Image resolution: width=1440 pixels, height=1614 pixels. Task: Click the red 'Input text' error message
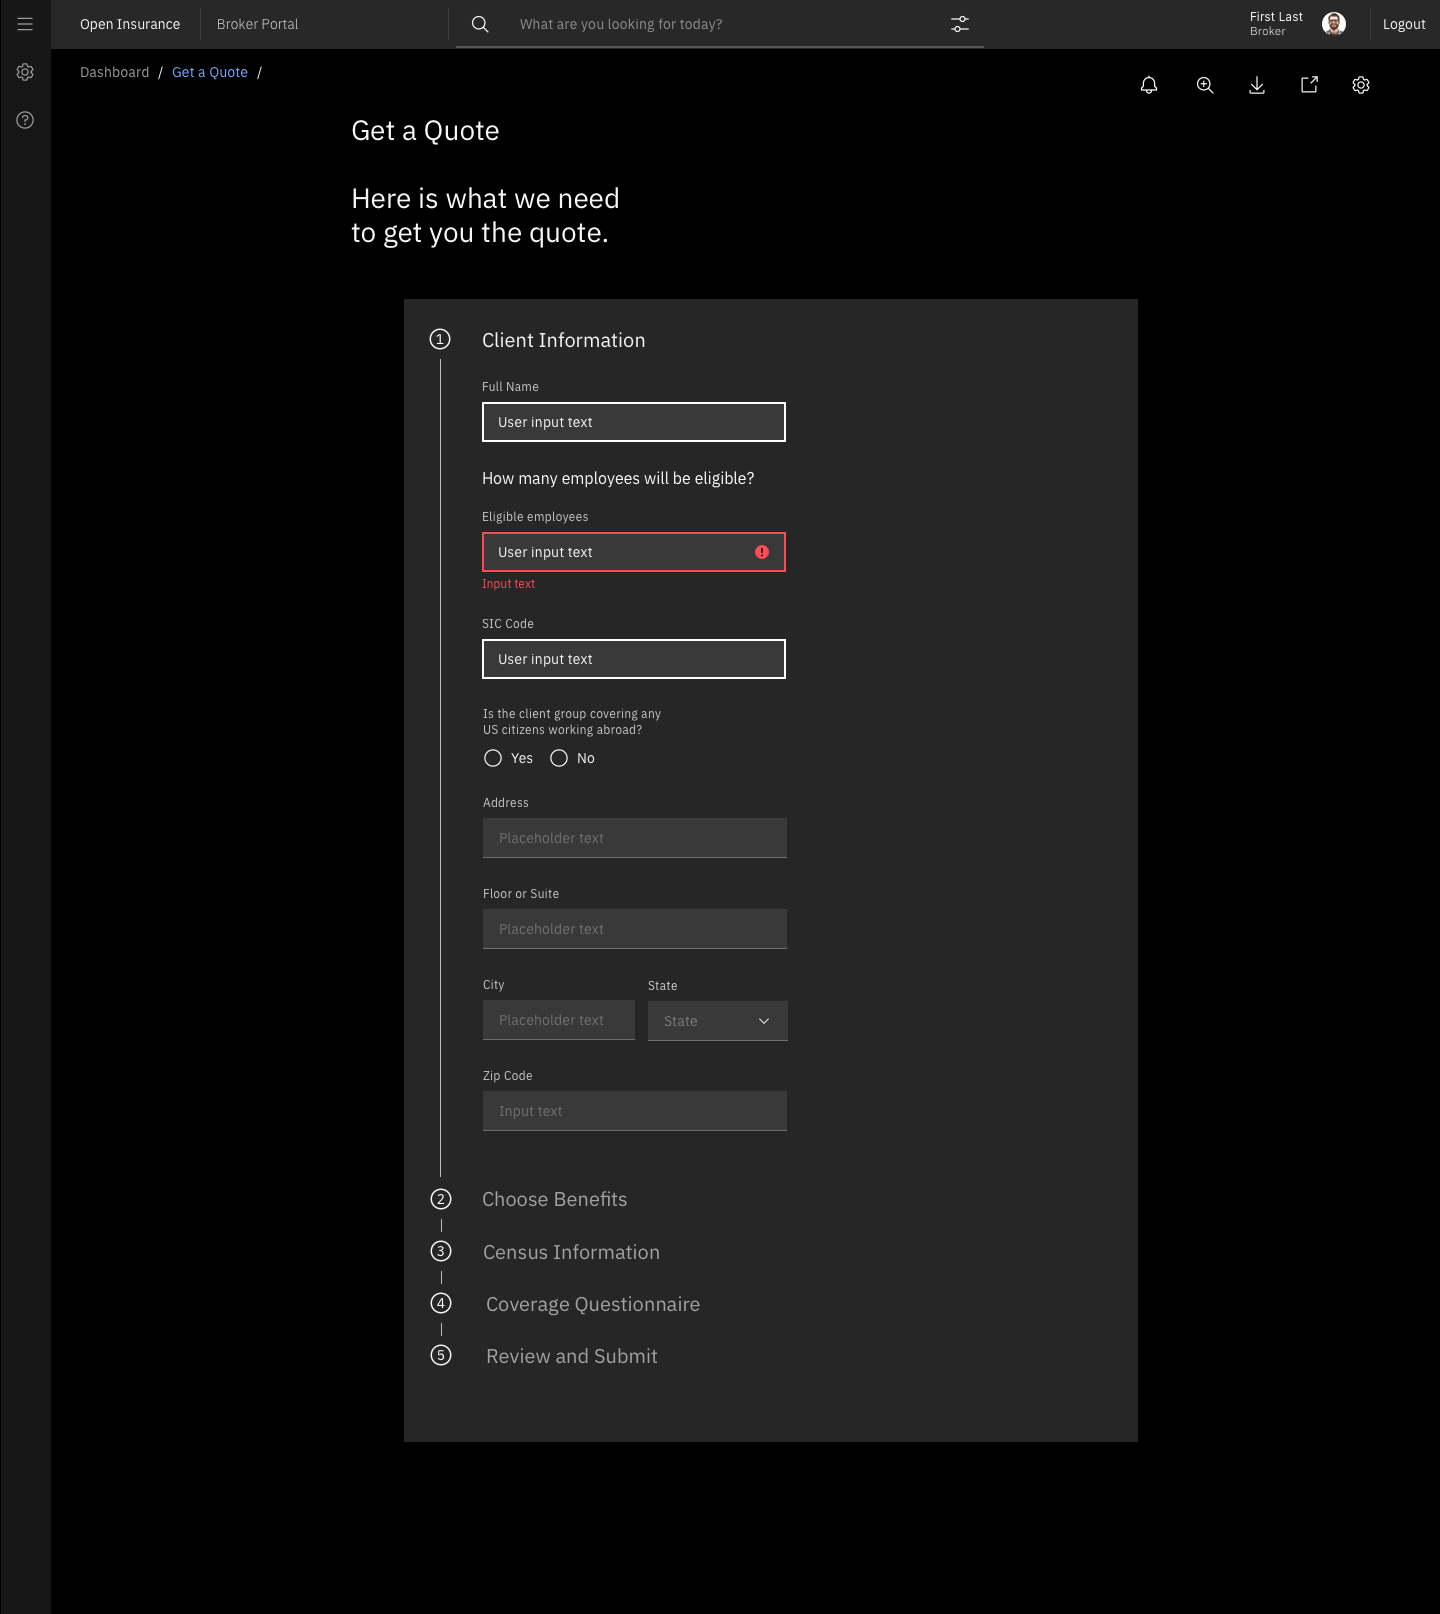[x=508, y=584]
